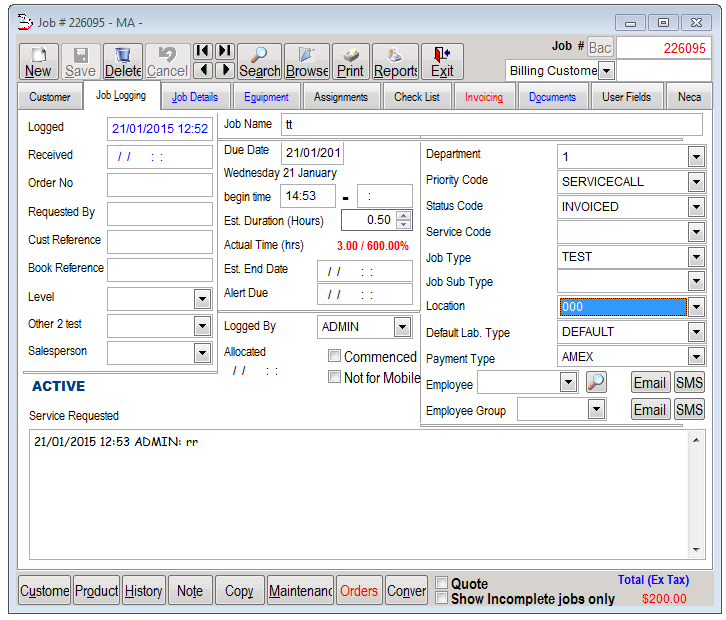Jump to first record arrow button
Viewport: 726px width, 620px height.
(203, 51)
